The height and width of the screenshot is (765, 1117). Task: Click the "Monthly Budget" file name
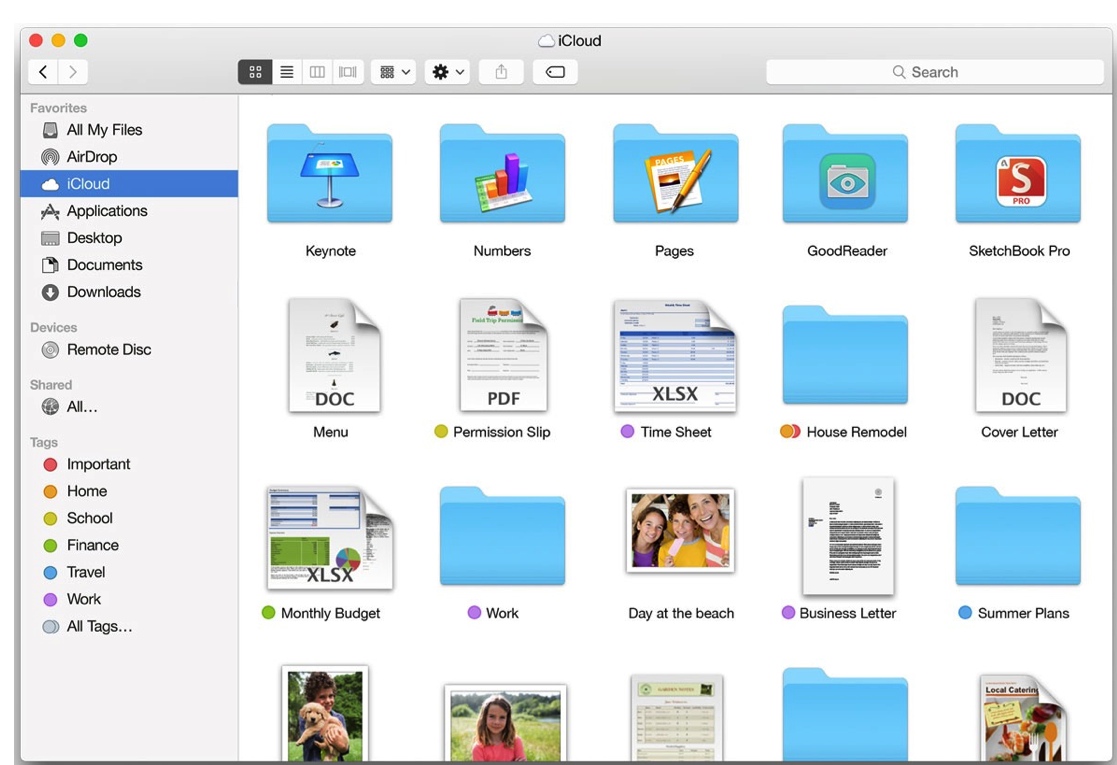(331, 613)
